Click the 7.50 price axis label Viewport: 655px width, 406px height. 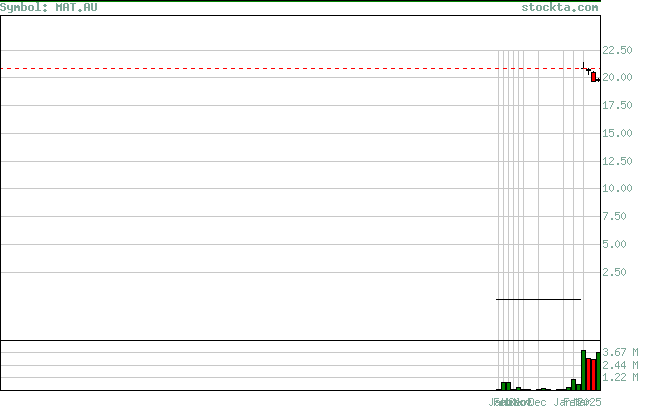614,216
